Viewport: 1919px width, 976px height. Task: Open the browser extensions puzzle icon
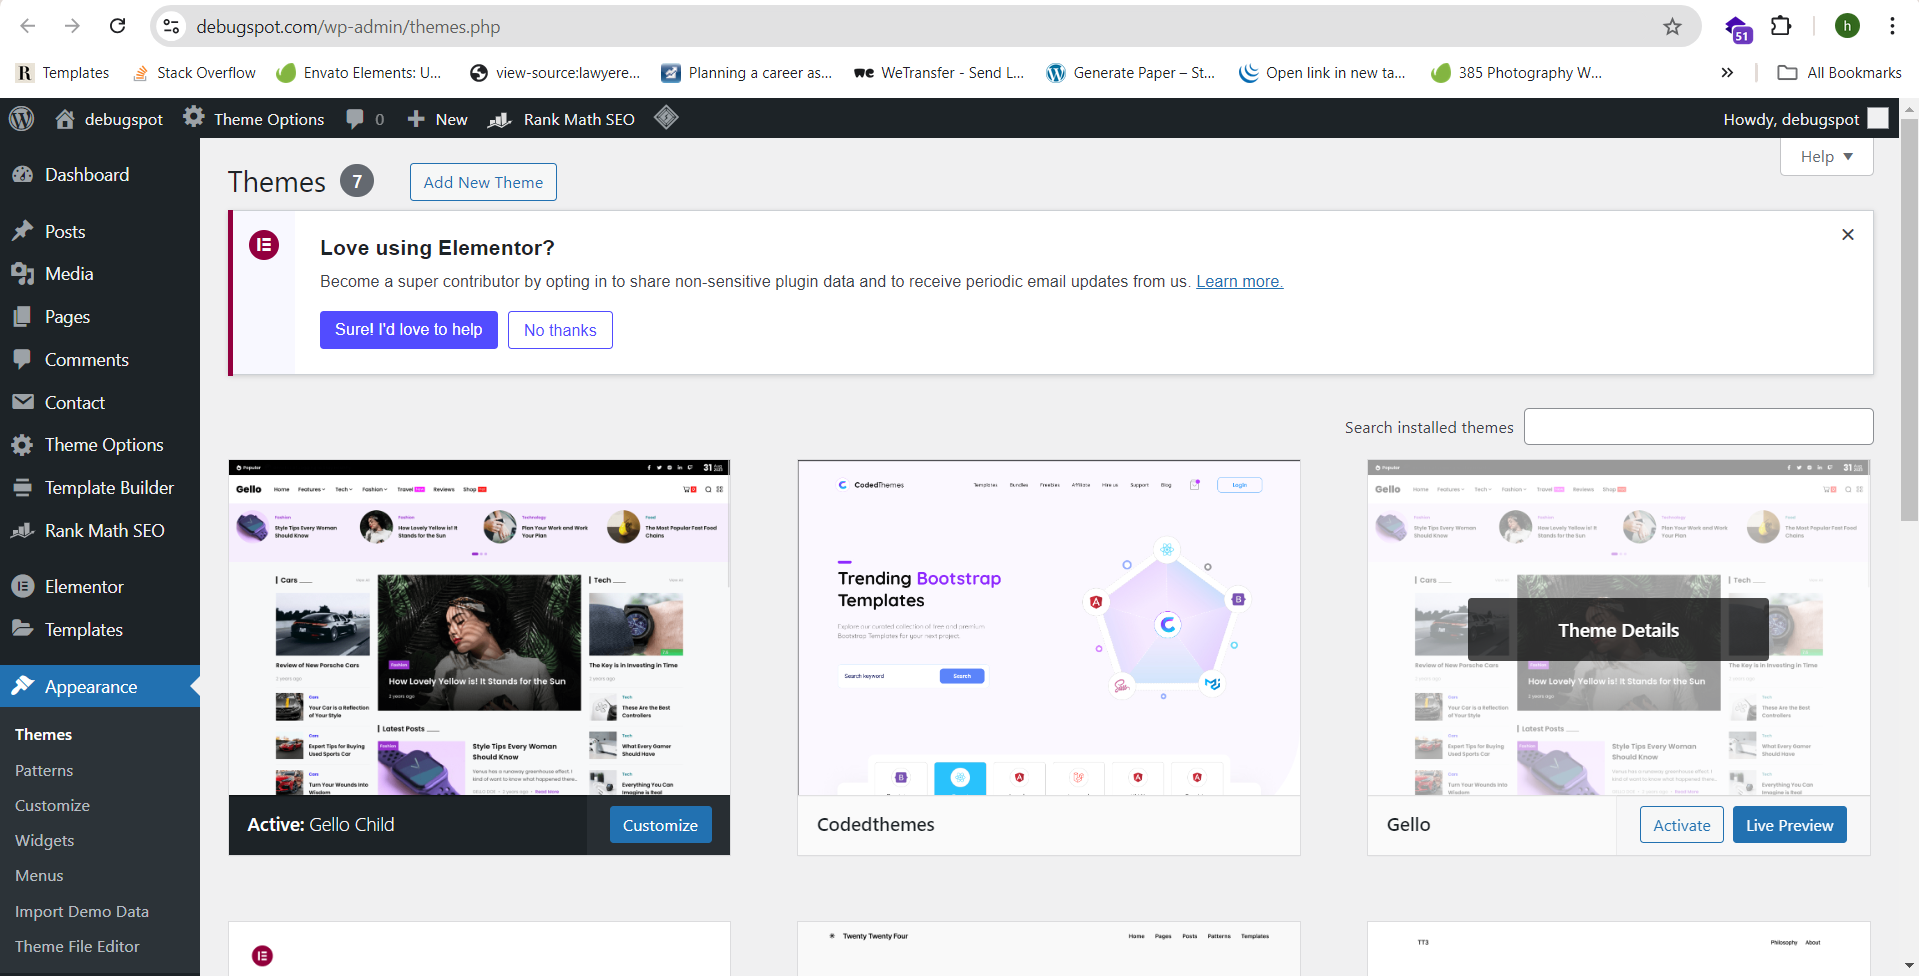coord(1781,26)
